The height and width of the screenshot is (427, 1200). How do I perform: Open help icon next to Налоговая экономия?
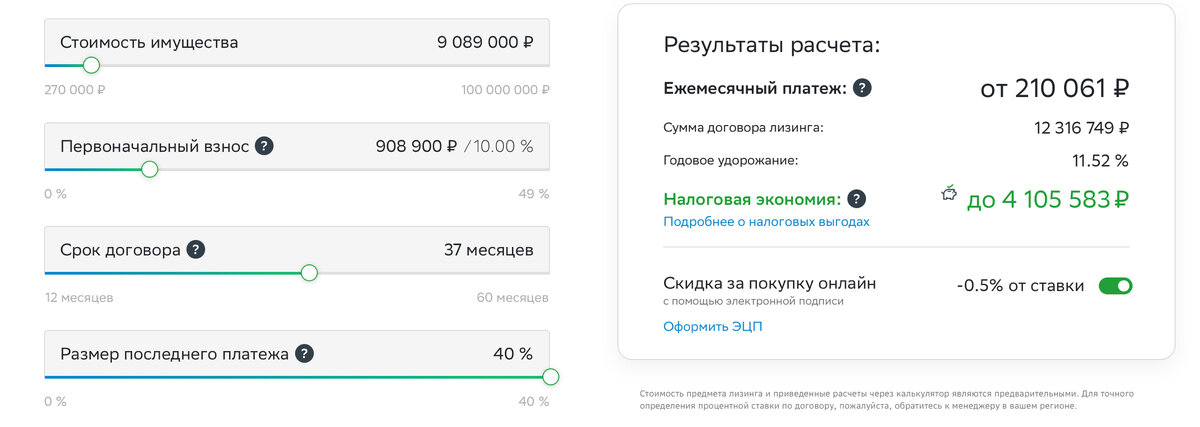857,199
